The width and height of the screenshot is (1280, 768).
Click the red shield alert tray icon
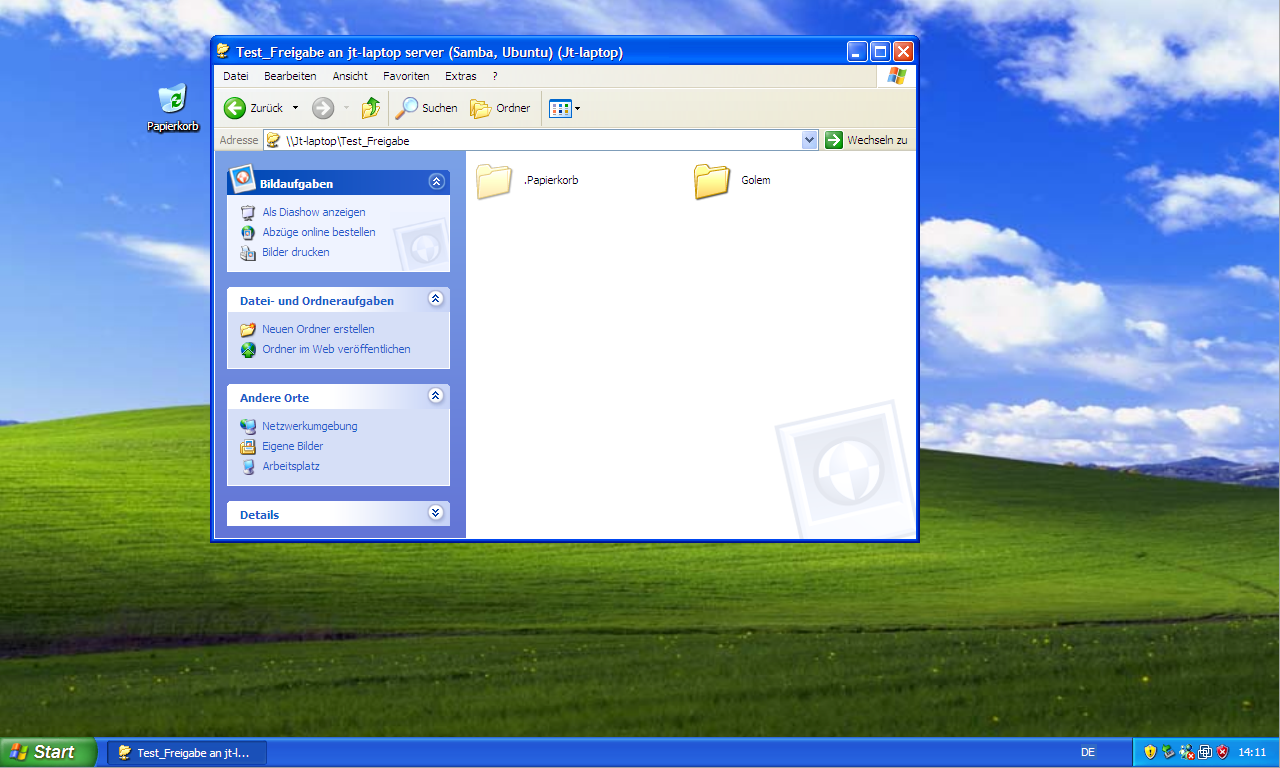coord(1222,752)
